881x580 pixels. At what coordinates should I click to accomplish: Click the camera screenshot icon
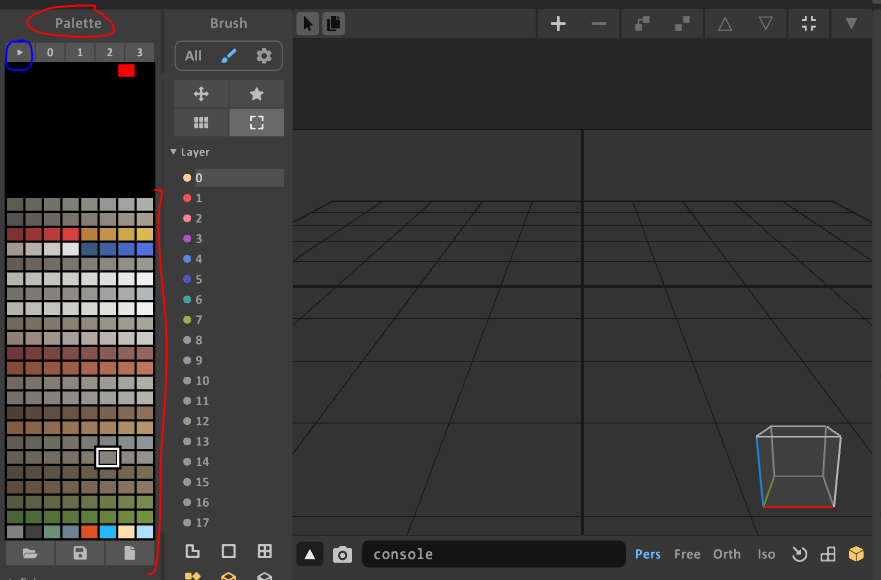point(342,554)
